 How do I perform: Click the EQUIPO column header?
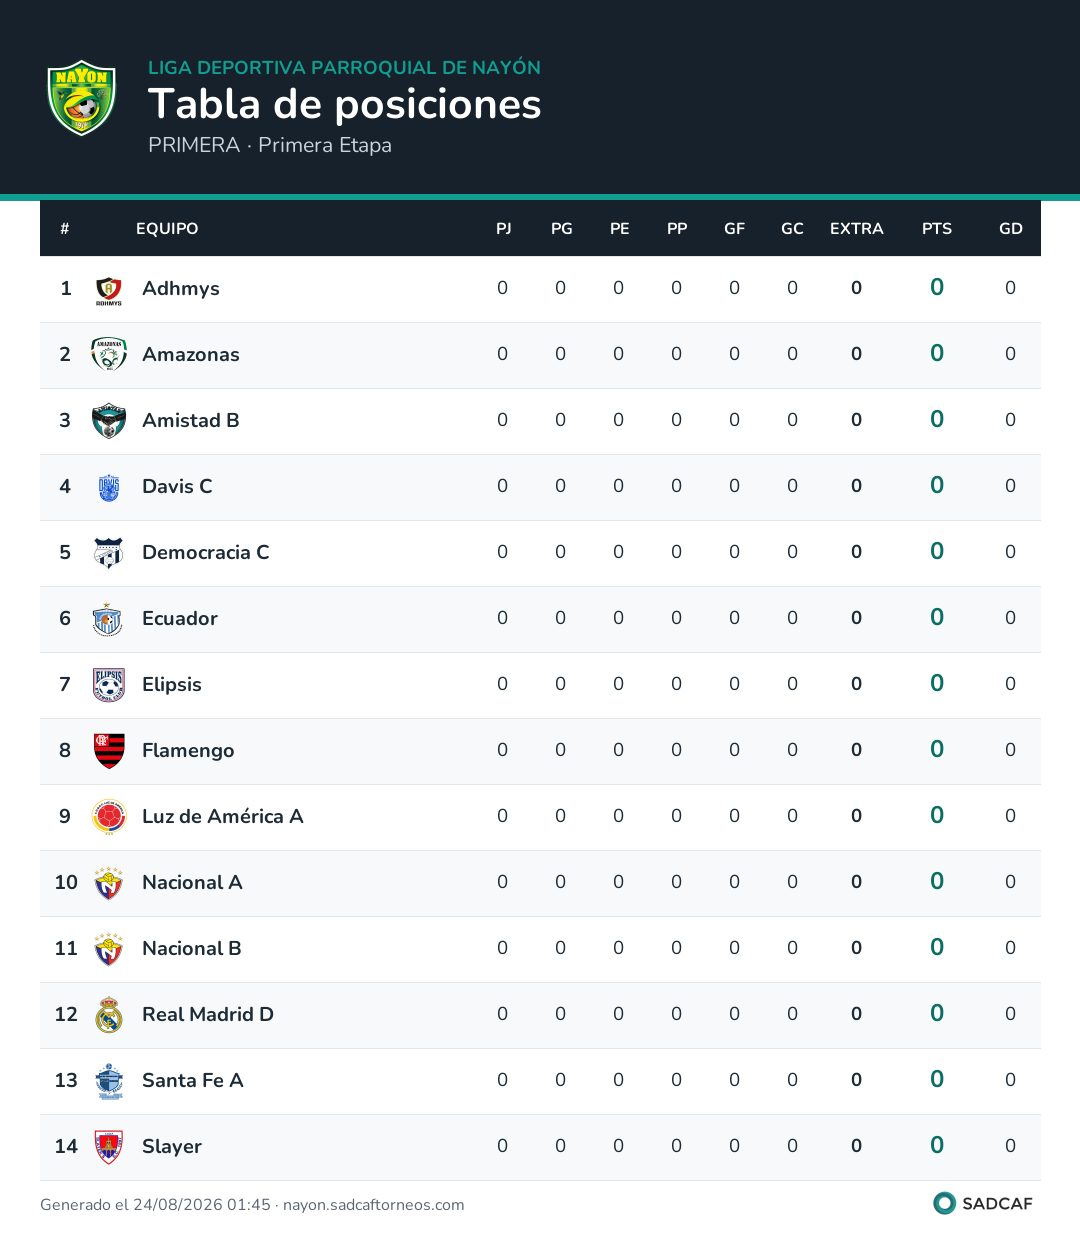click(x=167, y=229)
